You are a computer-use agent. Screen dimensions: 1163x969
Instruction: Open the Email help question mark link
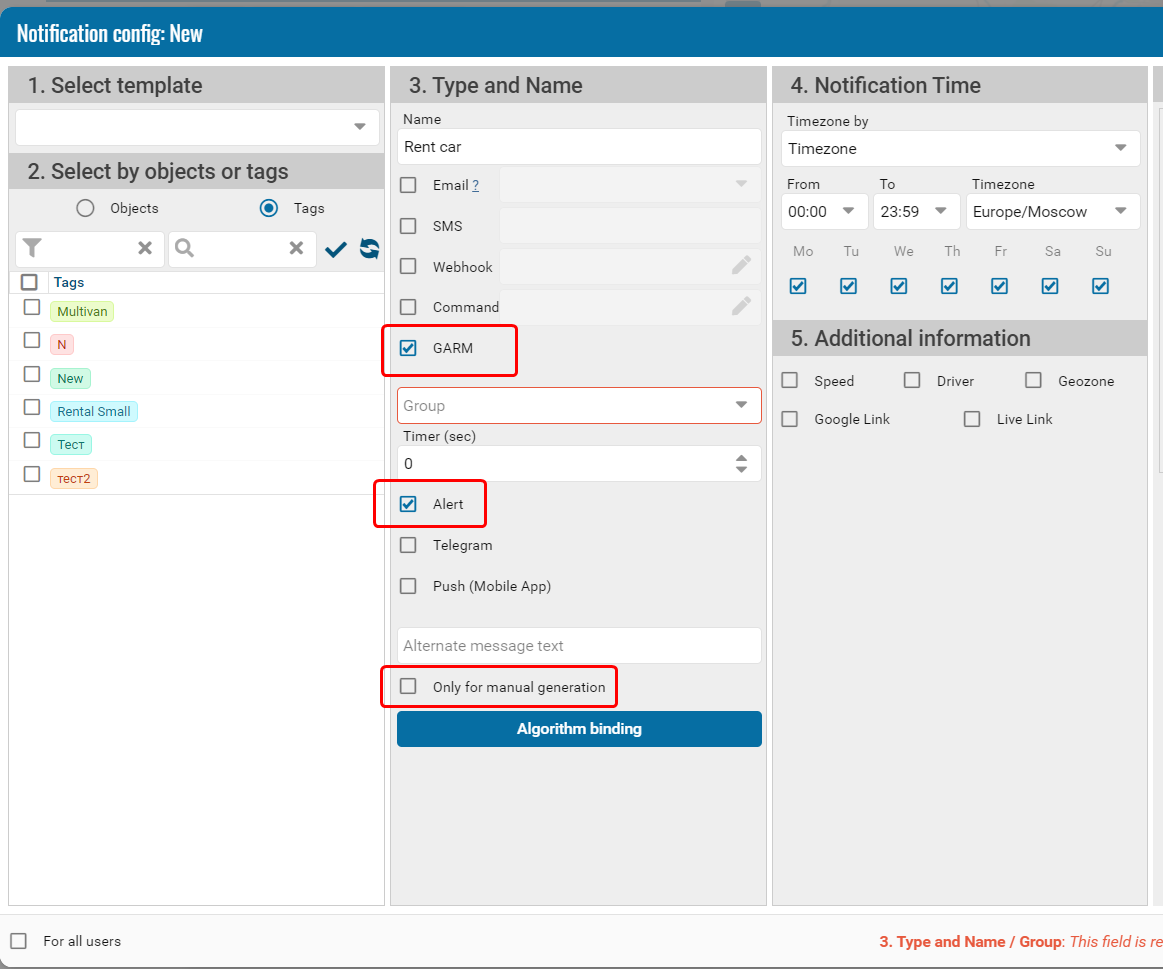pyautogui.click(x=475, y=185)
